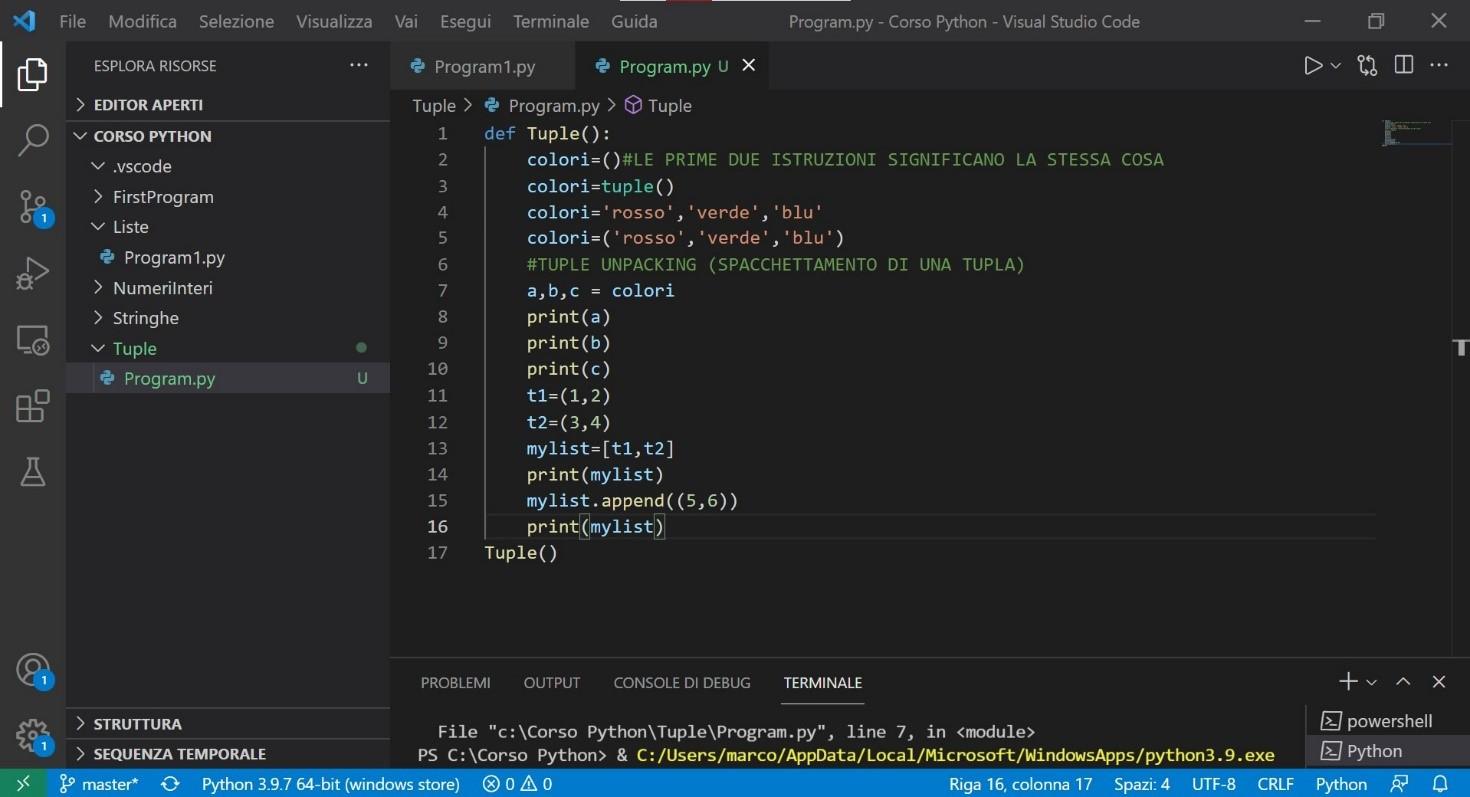Screen dimensions: 1470x797
Task: Open the Visualizza menu
Action: 334,21
